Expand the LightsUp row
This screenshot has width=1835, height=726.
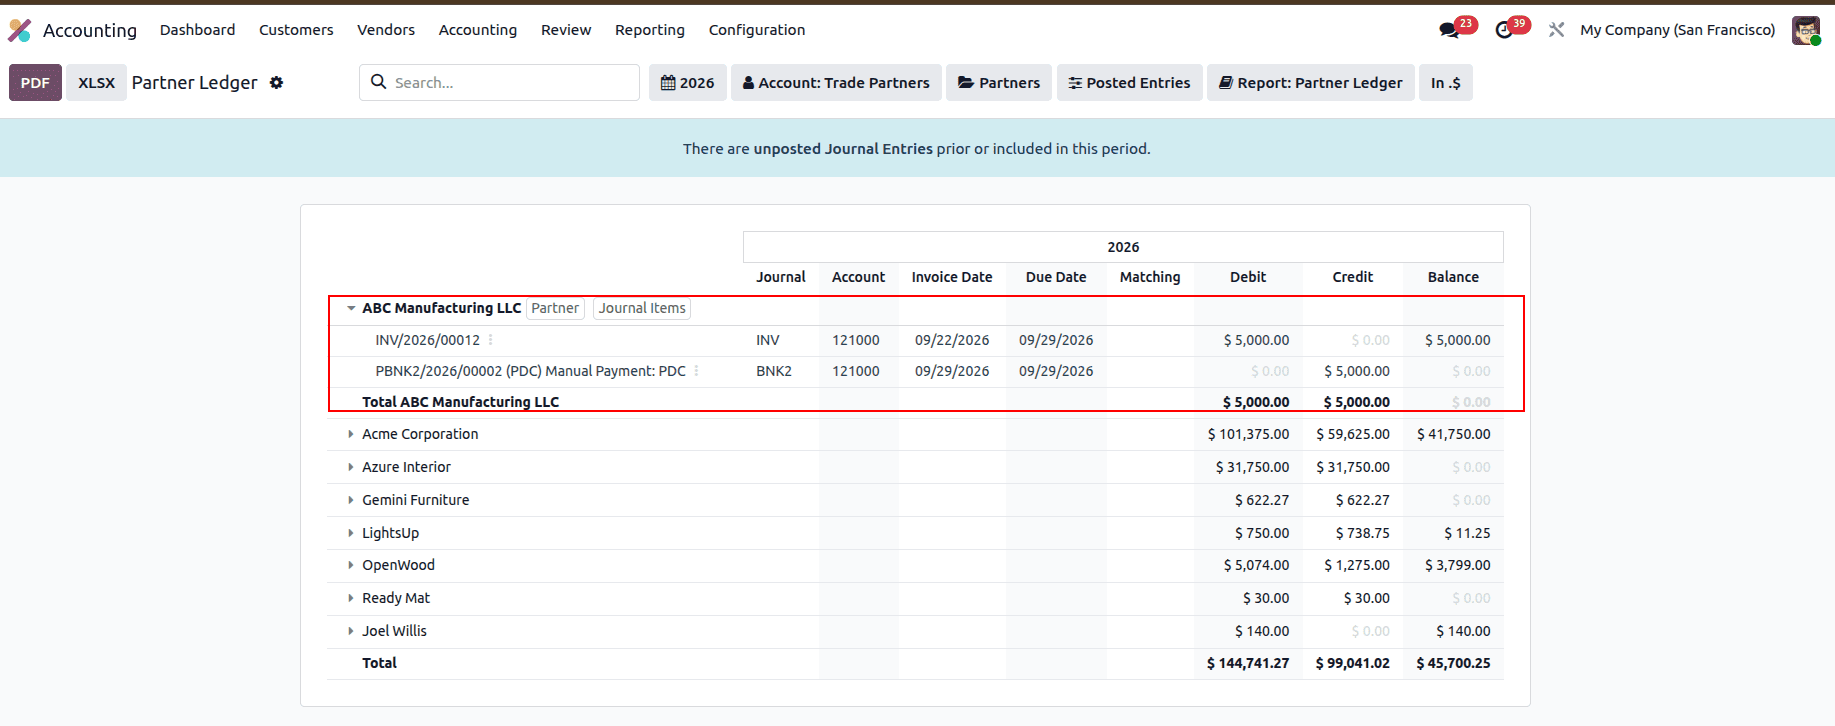pyautogui.click(x=351, y=533)
